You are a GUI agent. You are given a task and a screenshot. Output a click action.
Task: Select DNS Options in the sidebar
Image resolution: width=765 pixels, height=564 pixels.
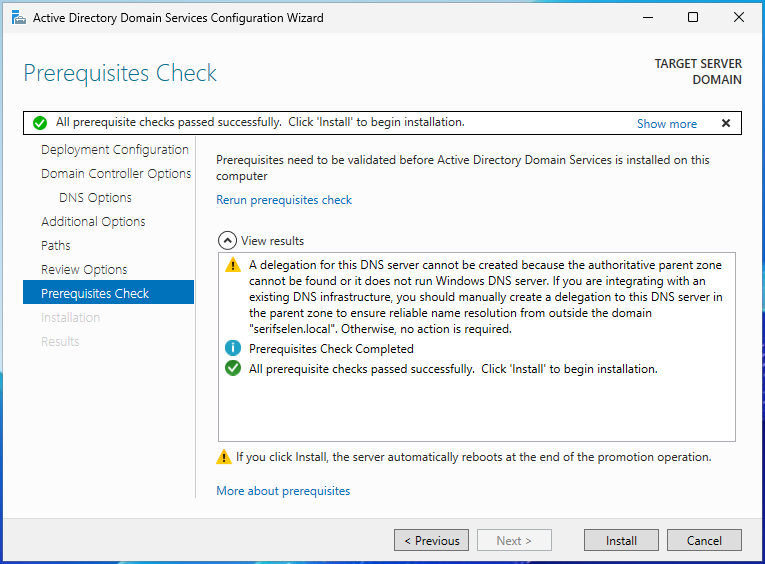(95, 198)
